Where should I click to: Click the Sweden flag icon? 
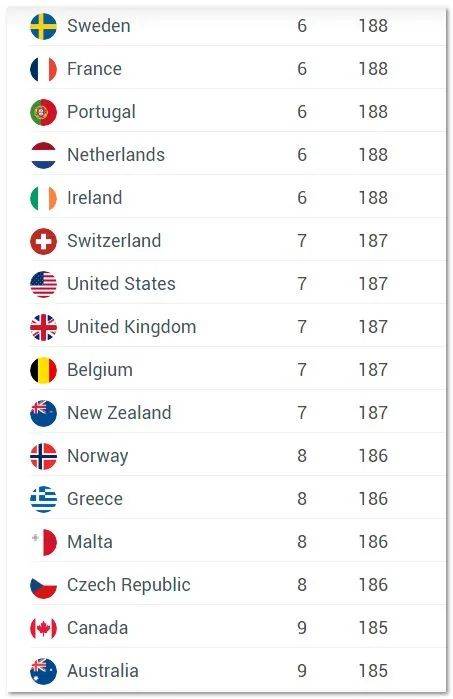coord(43,26)
